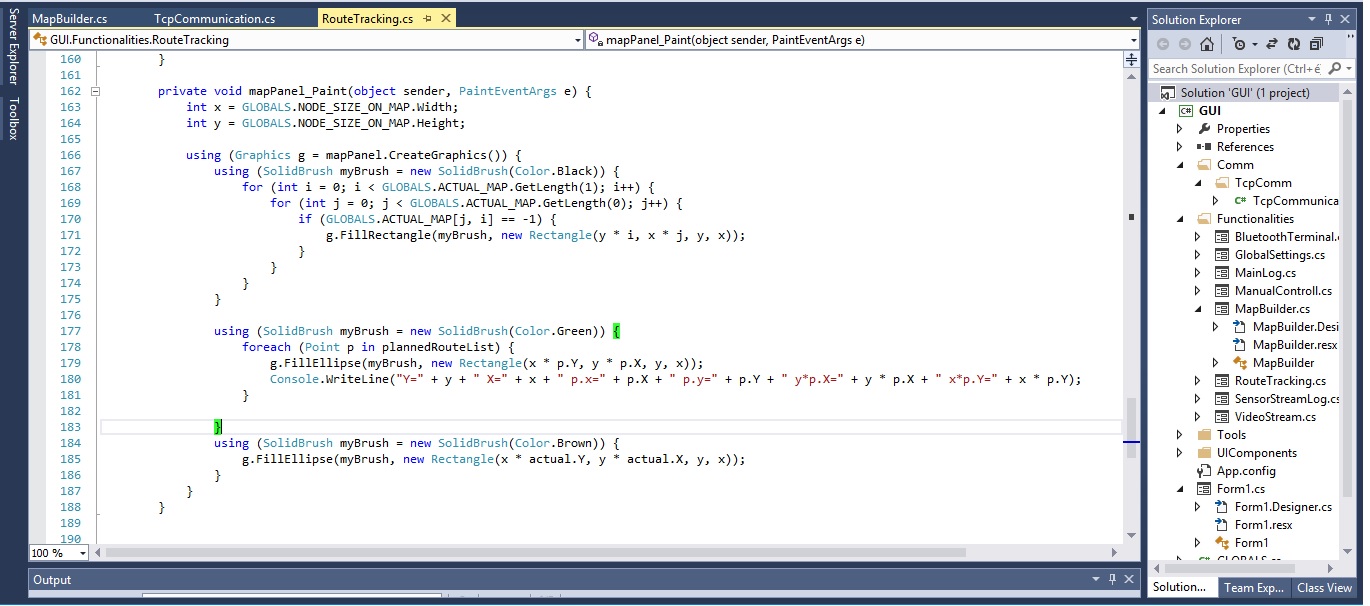1370x606 pixels.
Task: Open the Server Explorer side panel
Action: 13,47
